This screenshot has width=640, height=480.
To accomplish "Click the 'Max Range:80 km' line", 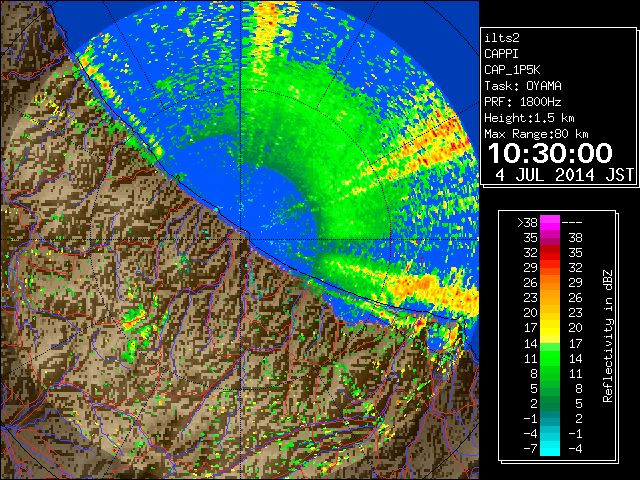I will pos(536,134).
